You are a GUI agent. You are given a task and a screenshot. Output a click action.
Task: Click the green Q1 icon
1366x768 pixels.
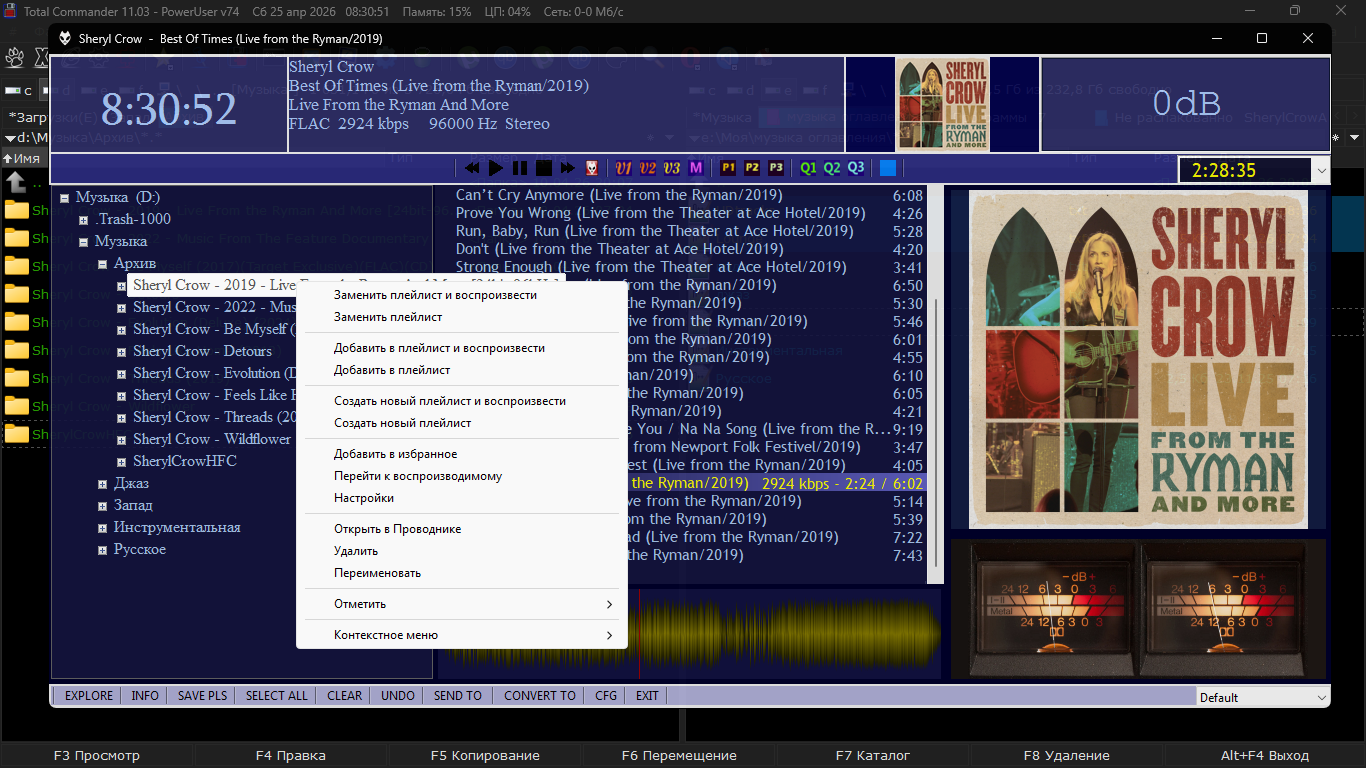click(x=808, y=168)
